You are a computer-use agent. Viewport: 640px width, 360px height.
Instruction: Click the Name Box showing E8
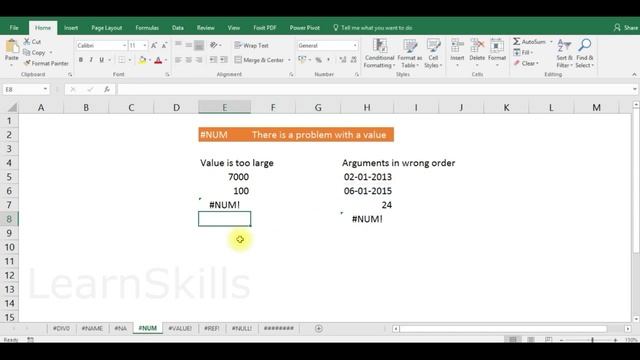click(x=26, y=89)
